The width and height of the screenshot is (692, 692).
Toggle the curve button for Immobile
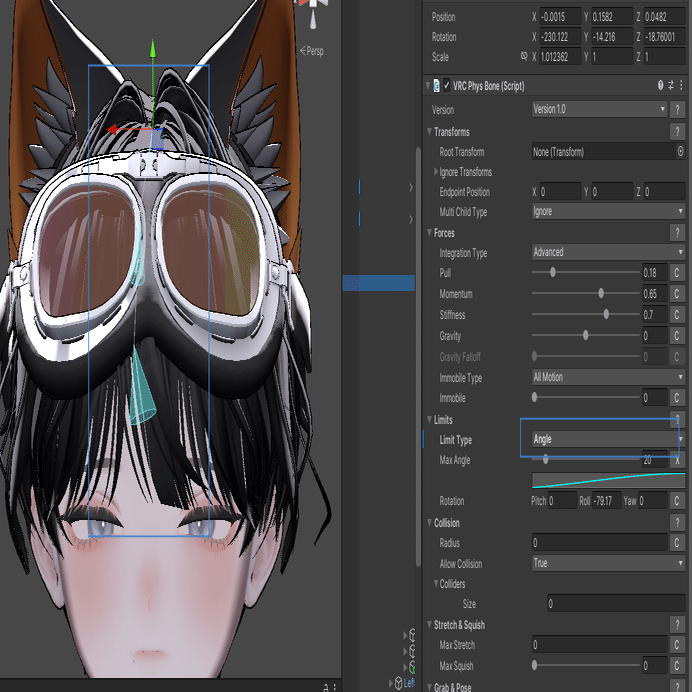click(x=677, y=398)
